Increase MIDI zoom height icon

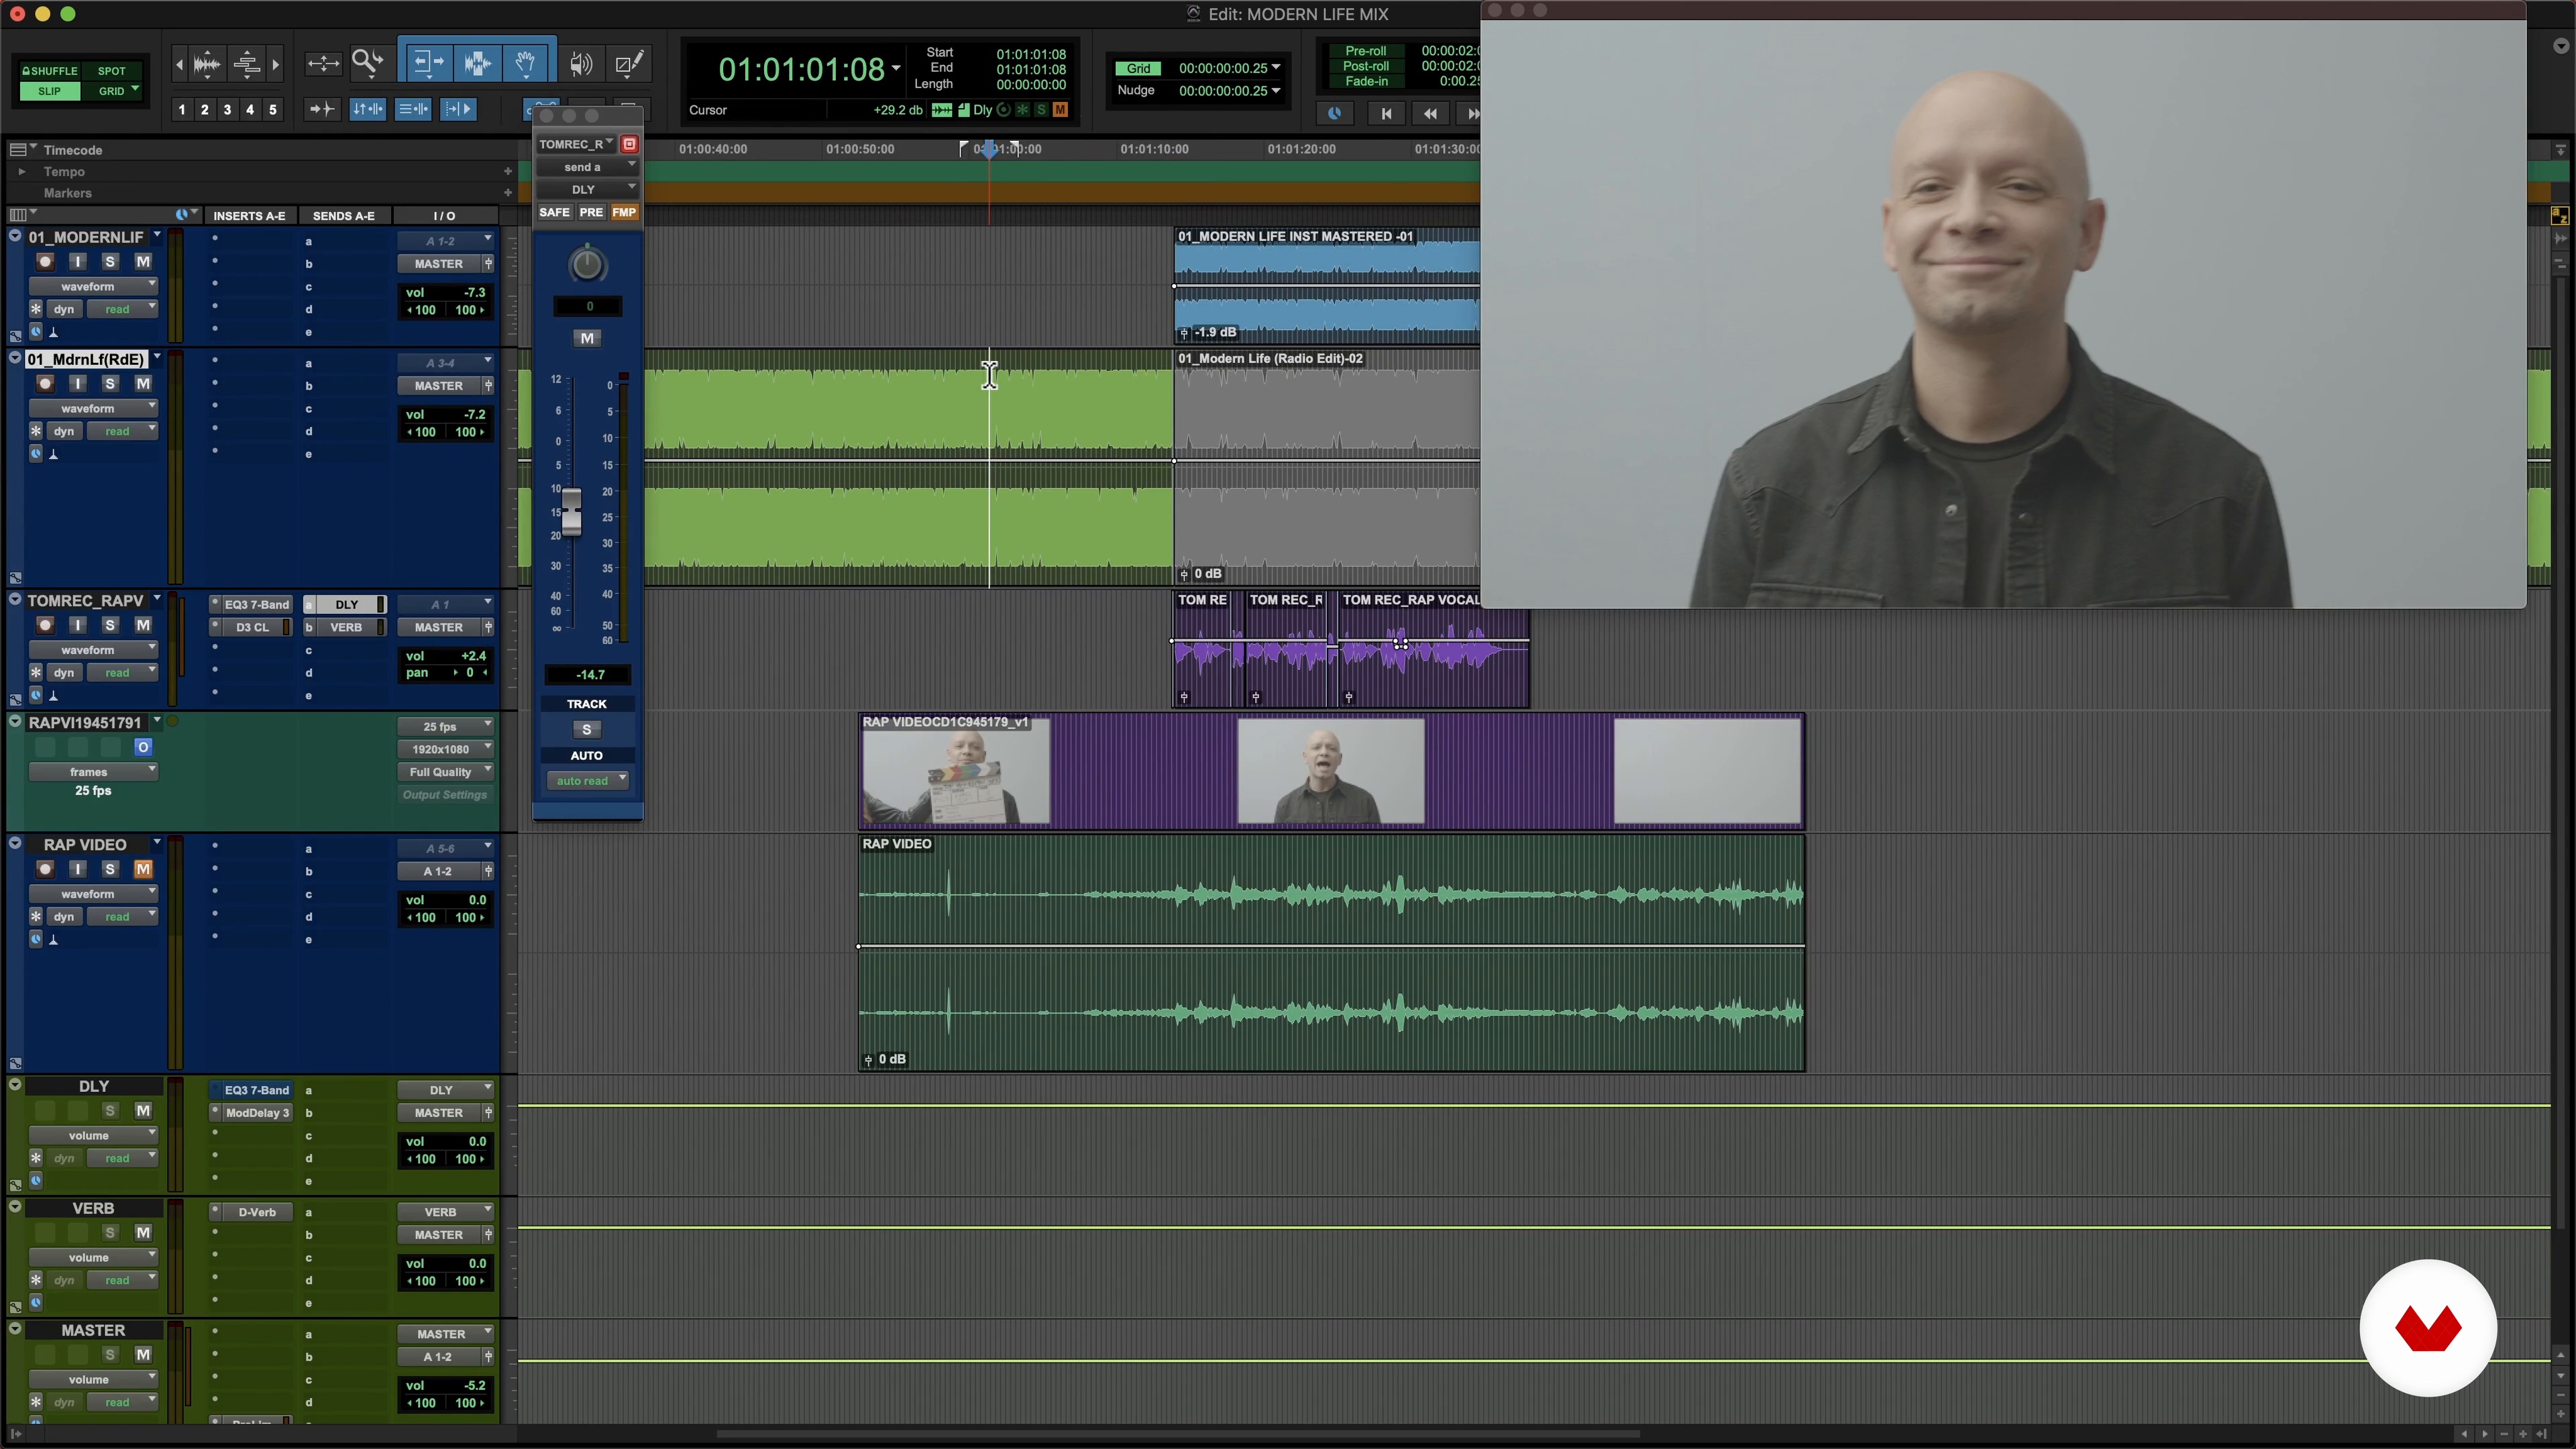[247, 64]
